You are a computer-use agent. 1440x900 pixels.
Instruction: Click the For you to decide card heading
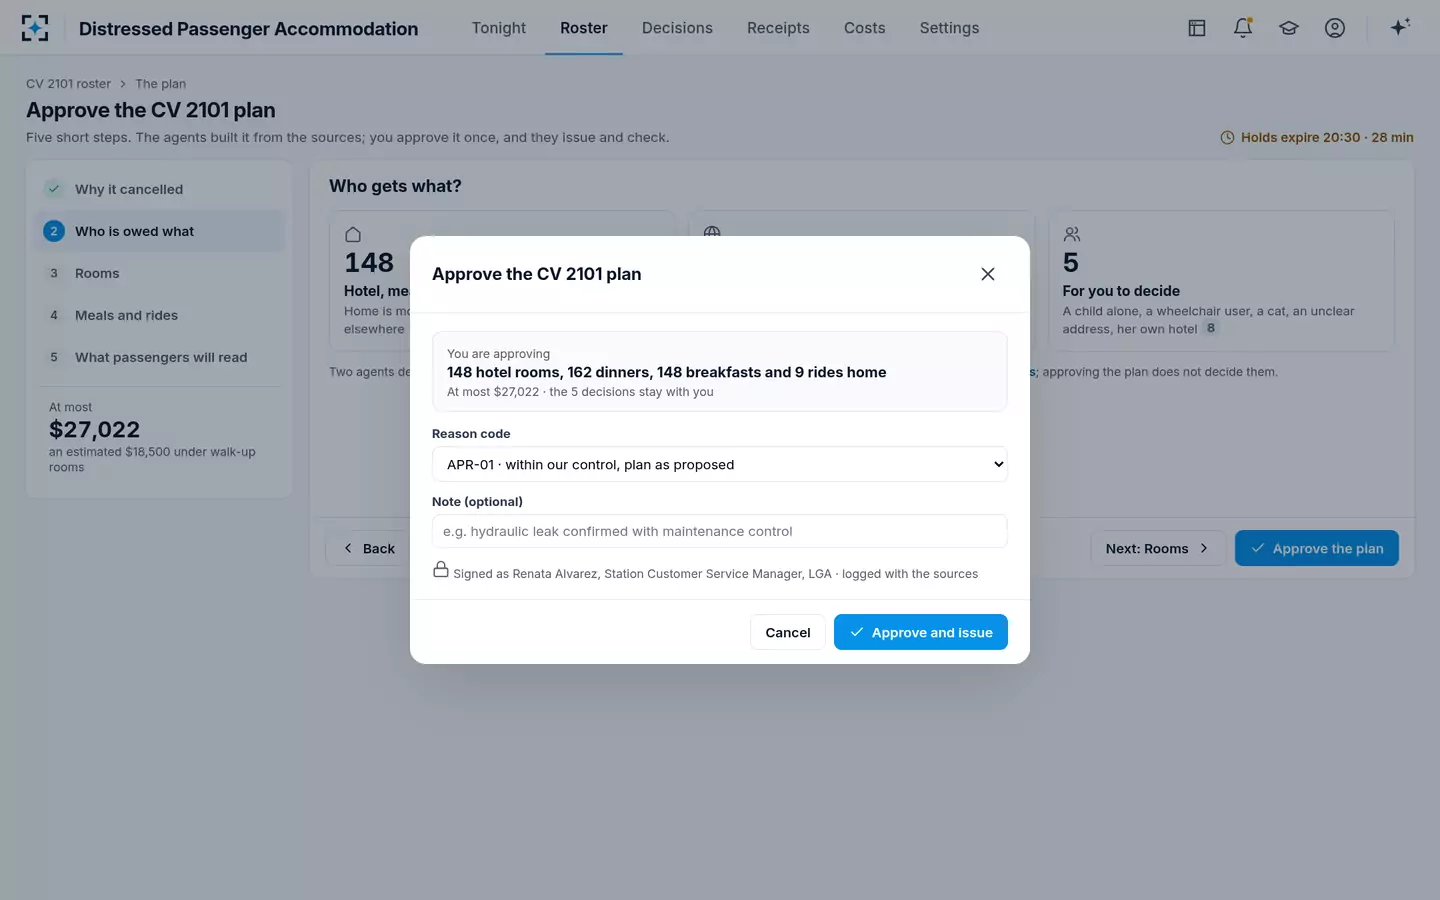pyautogui.click(x=1121, y=291)
